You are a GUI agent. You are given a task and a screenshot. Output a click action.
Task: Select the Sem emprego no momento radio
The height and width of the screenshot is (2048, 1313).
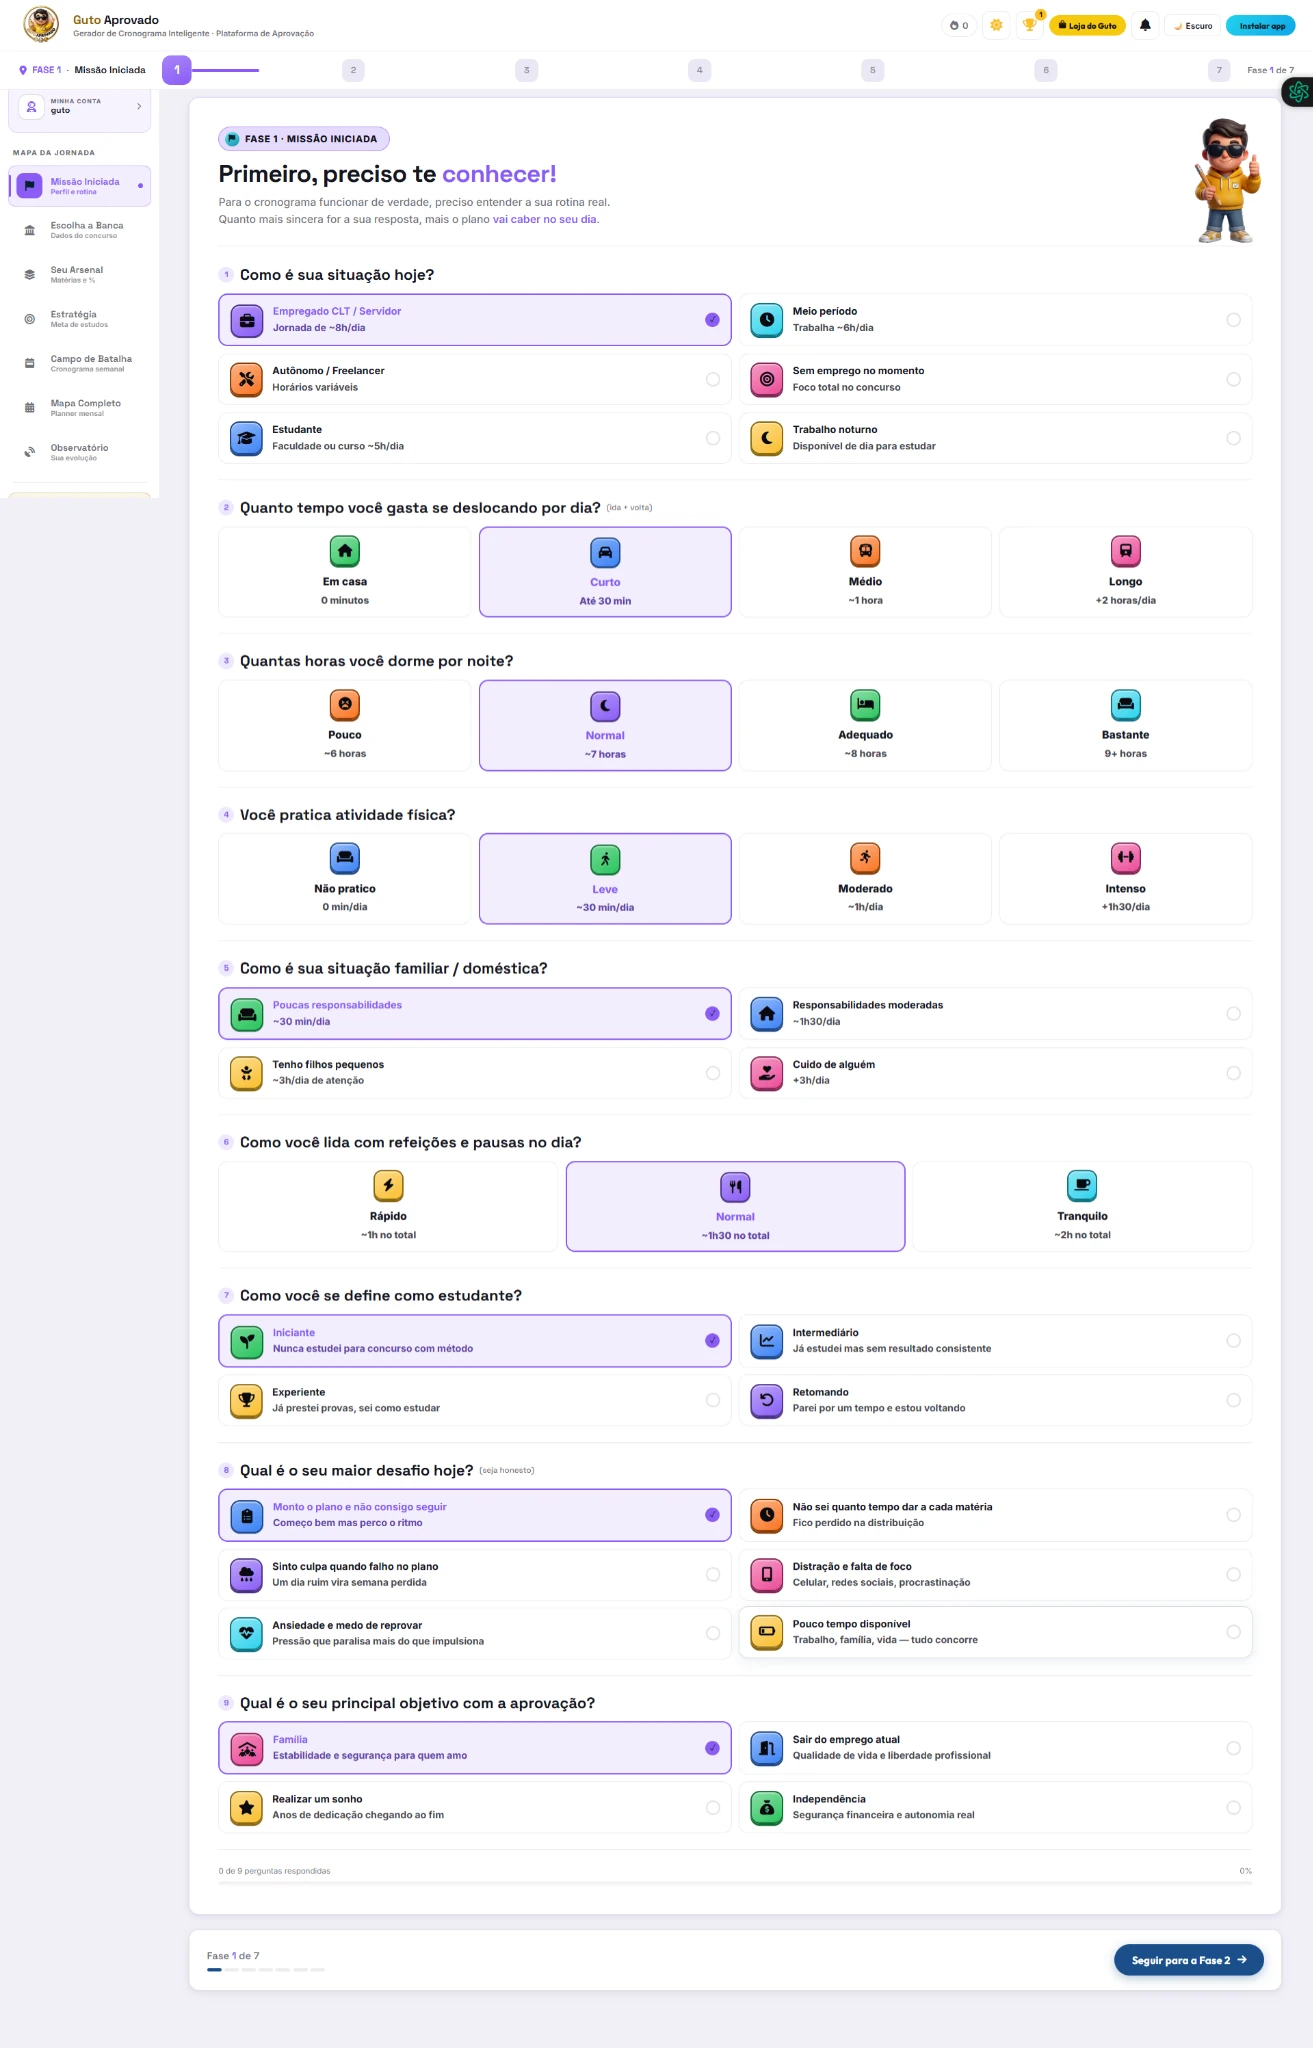(1233, 379)
